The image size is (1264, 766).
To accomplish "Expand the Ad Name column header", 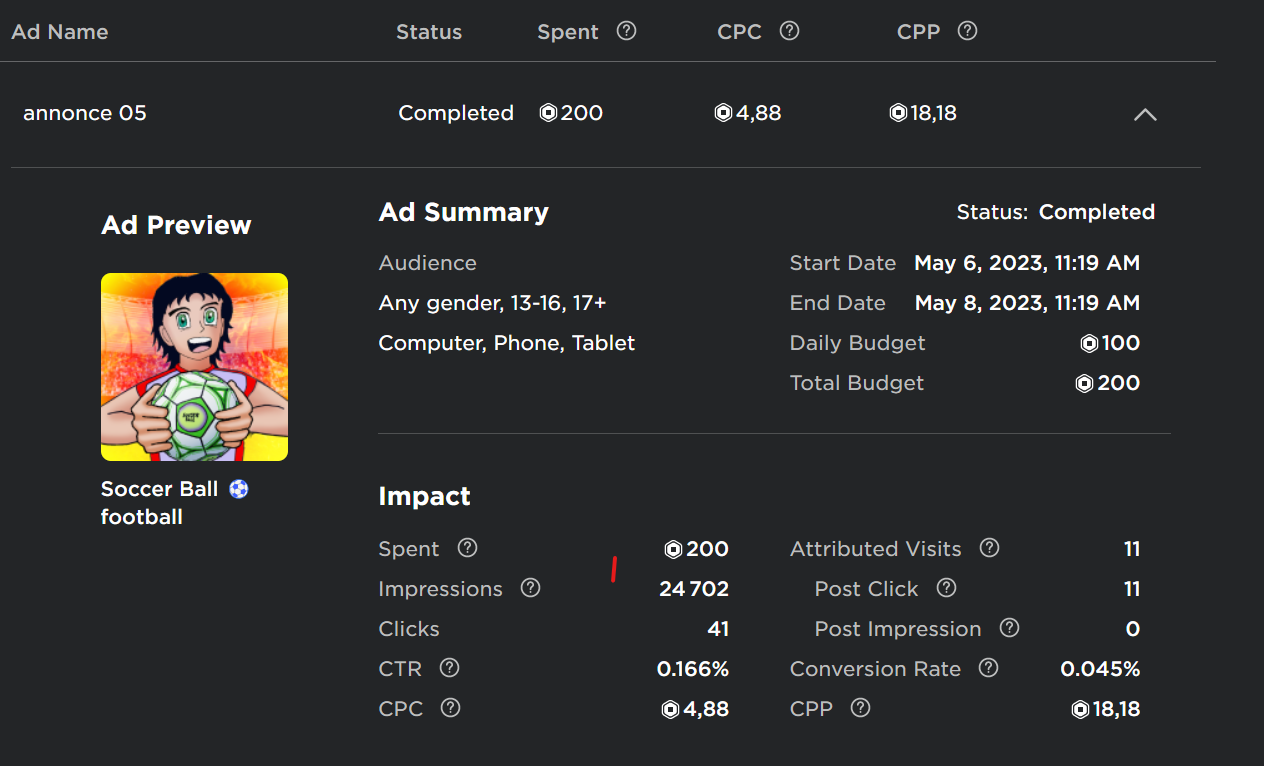I will click(x=60, y=31).
